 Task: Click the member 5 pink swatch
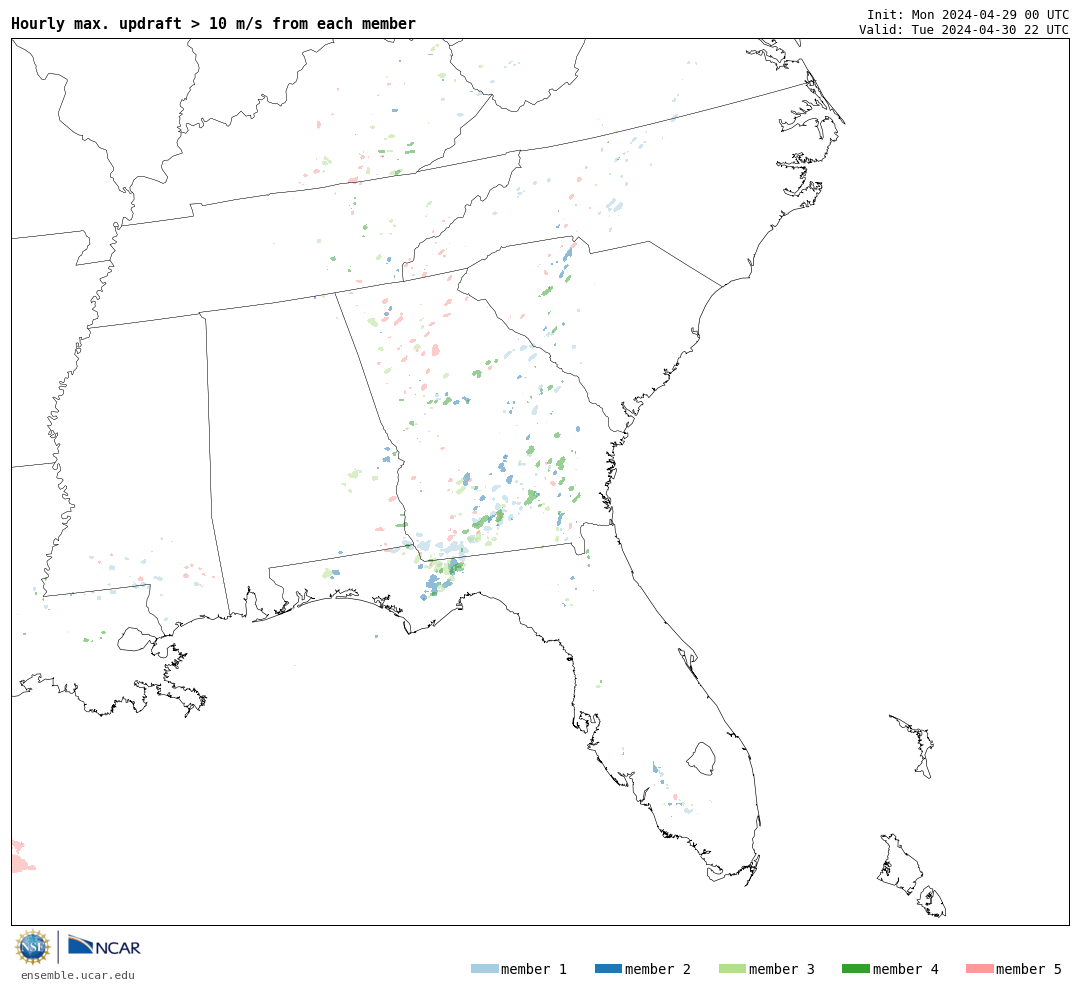pos(979,969)
